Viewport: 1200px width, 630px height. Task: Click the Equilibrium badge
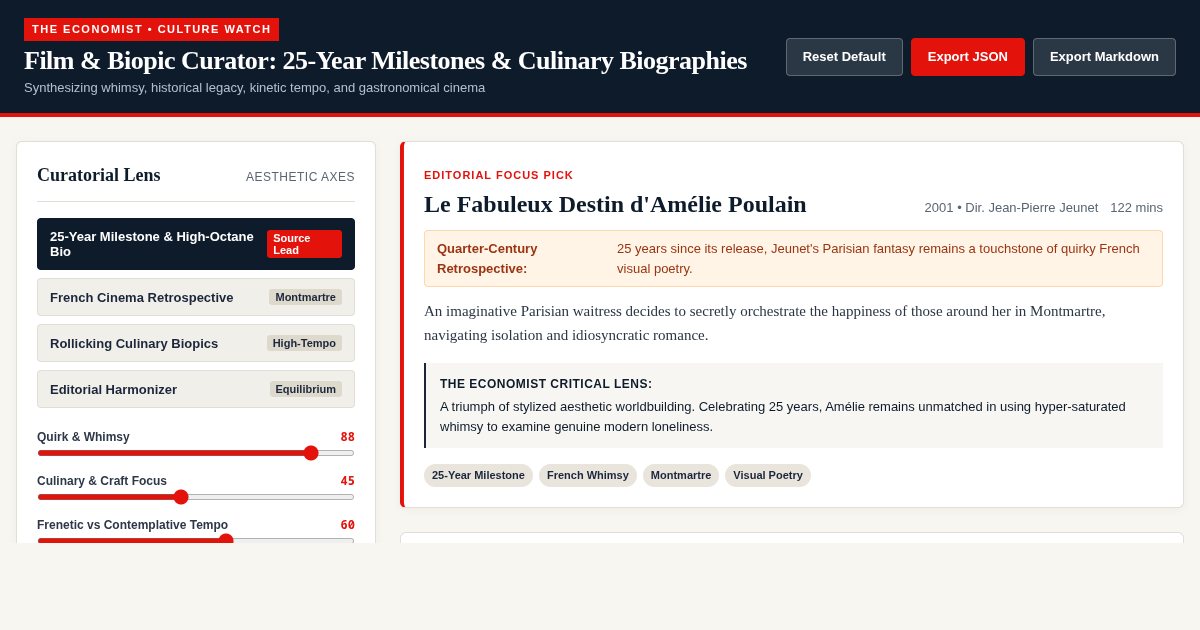pos(306,389)
